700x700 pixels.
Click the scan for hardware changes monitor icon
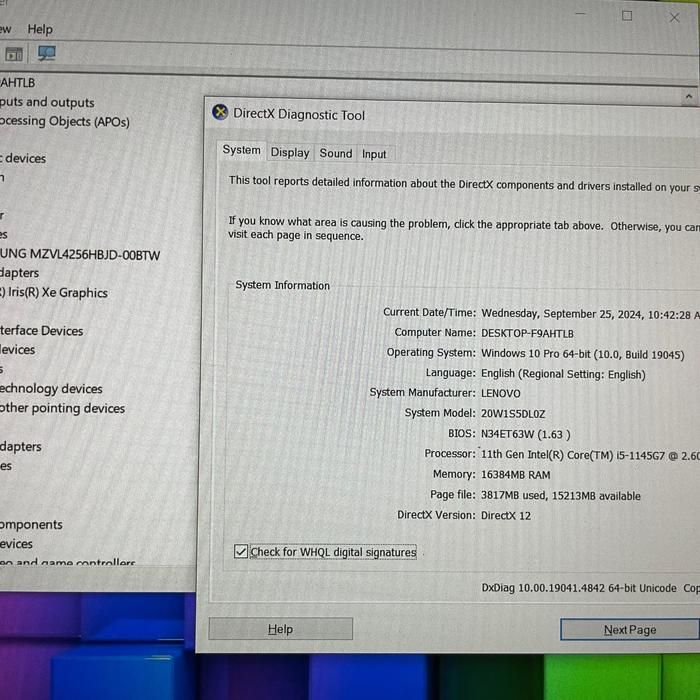tap(46, 54)
